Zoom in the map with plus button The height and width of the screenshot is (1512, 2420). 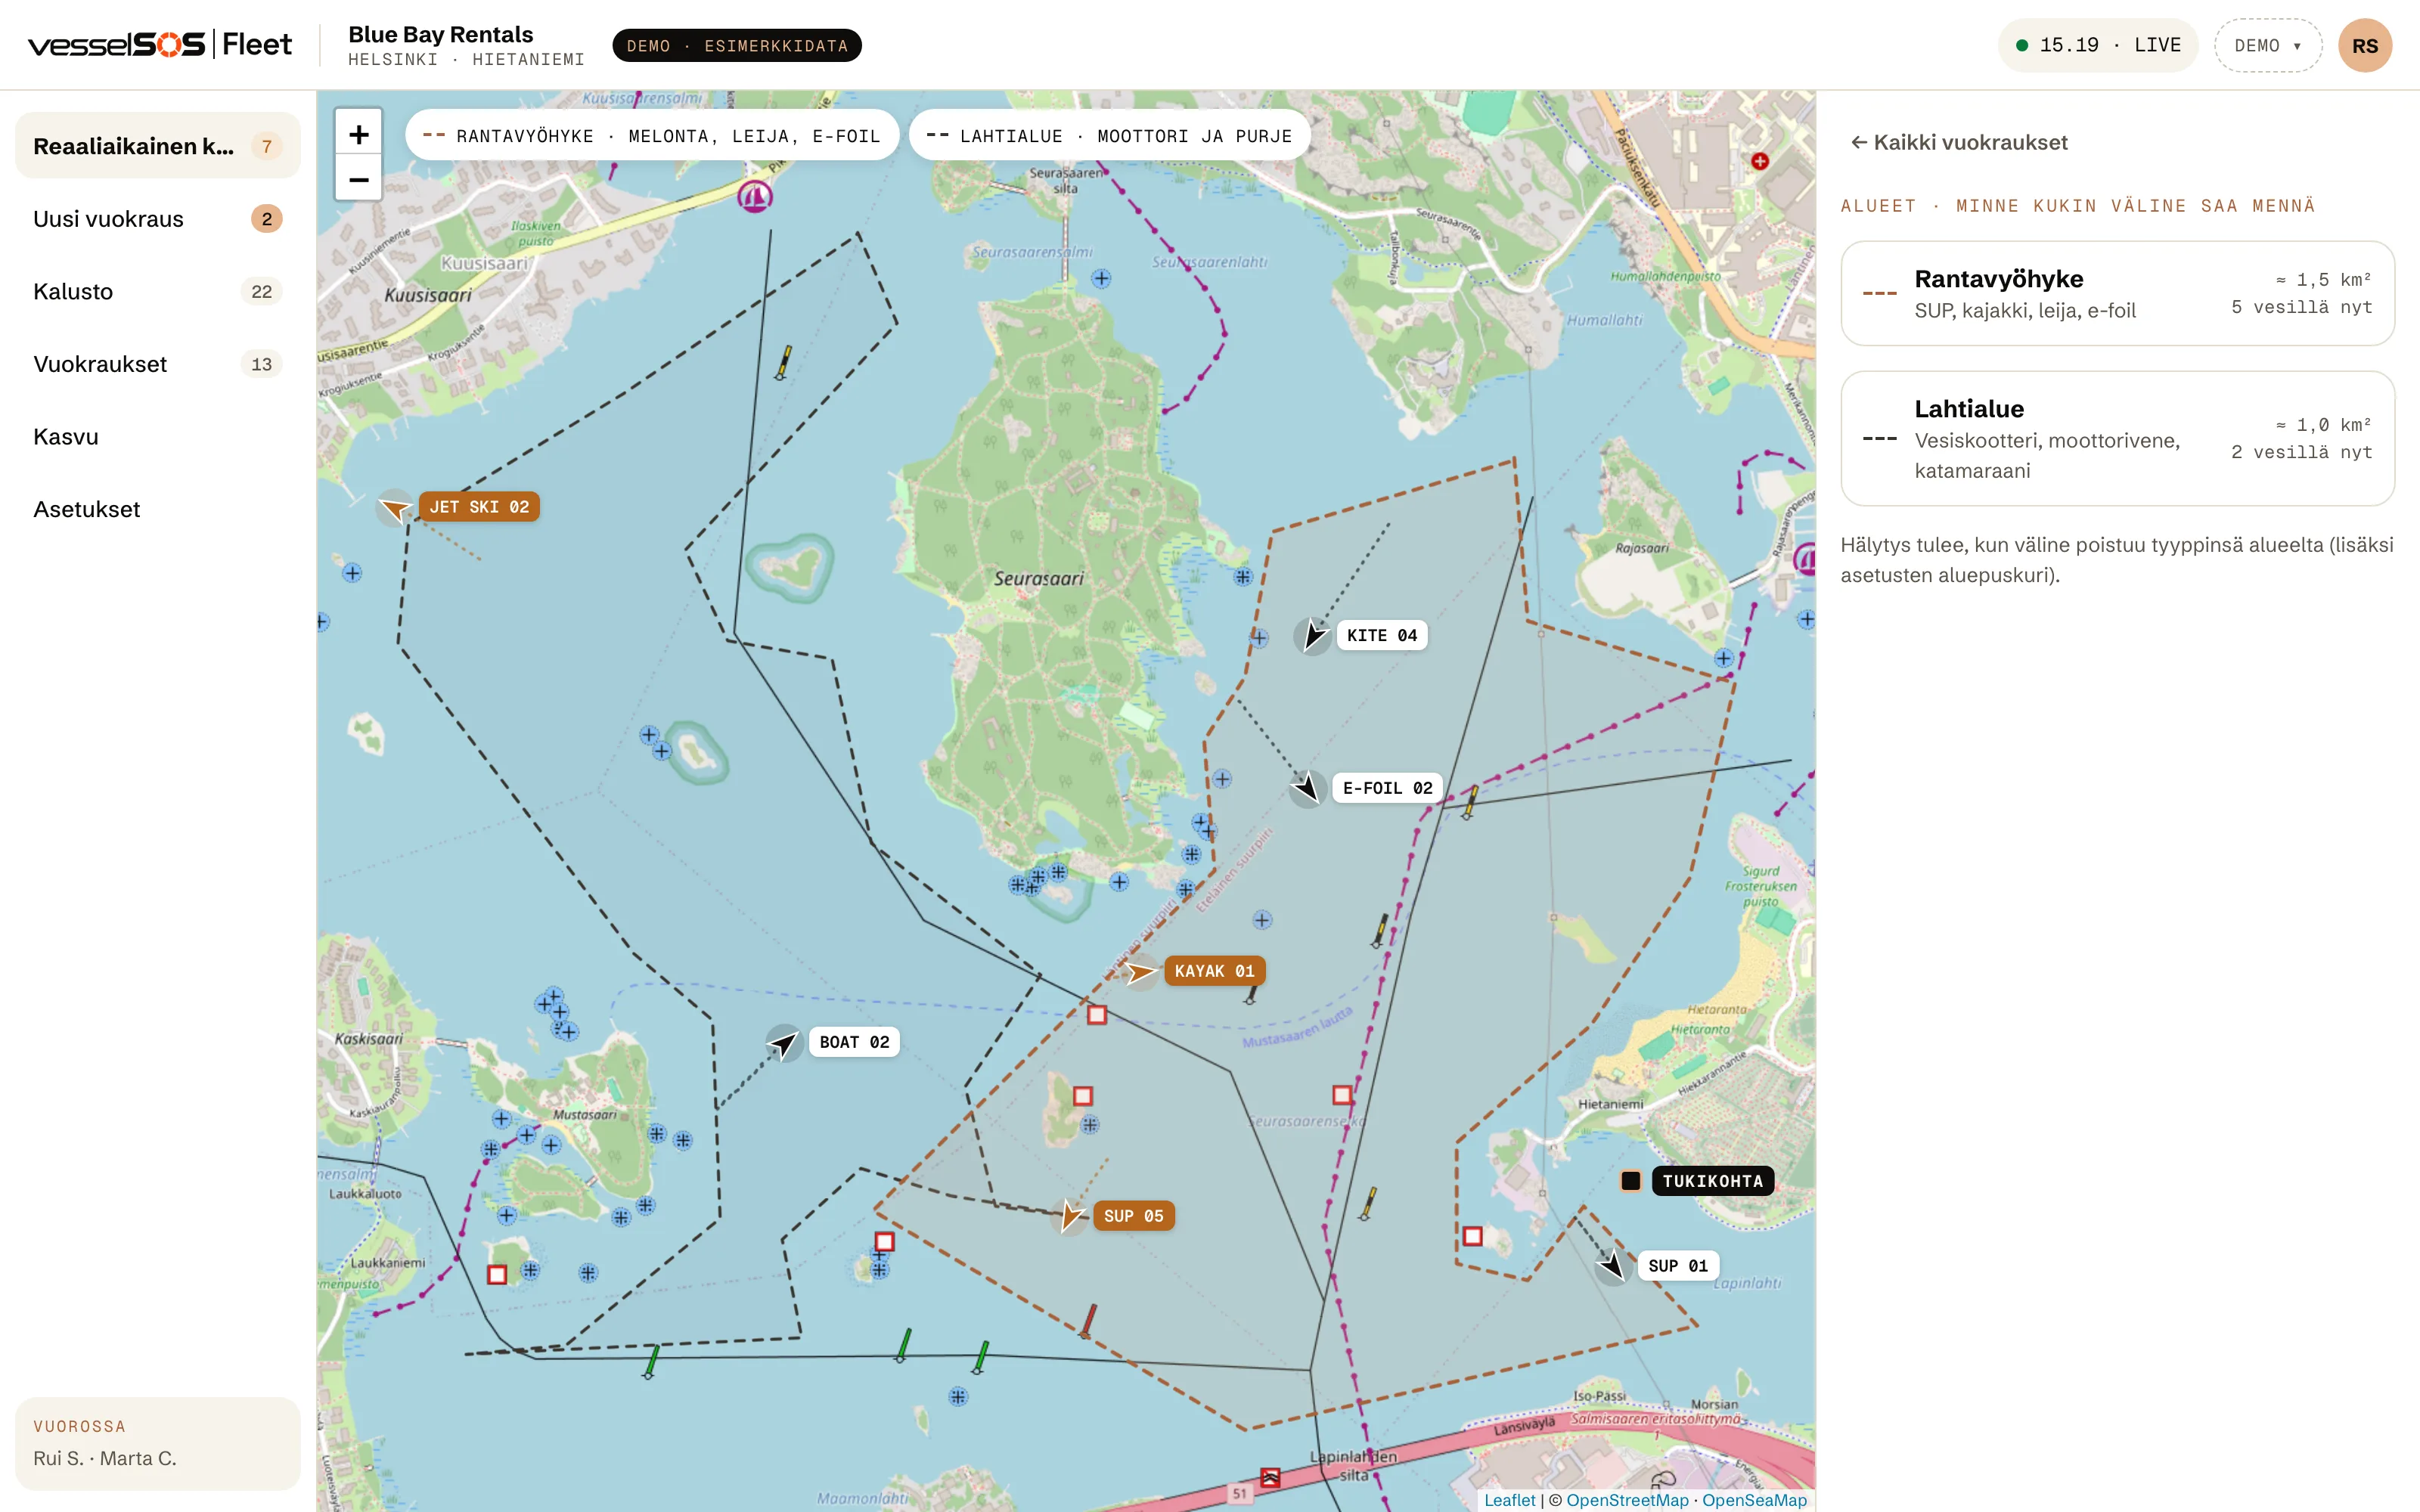[358, 134]
